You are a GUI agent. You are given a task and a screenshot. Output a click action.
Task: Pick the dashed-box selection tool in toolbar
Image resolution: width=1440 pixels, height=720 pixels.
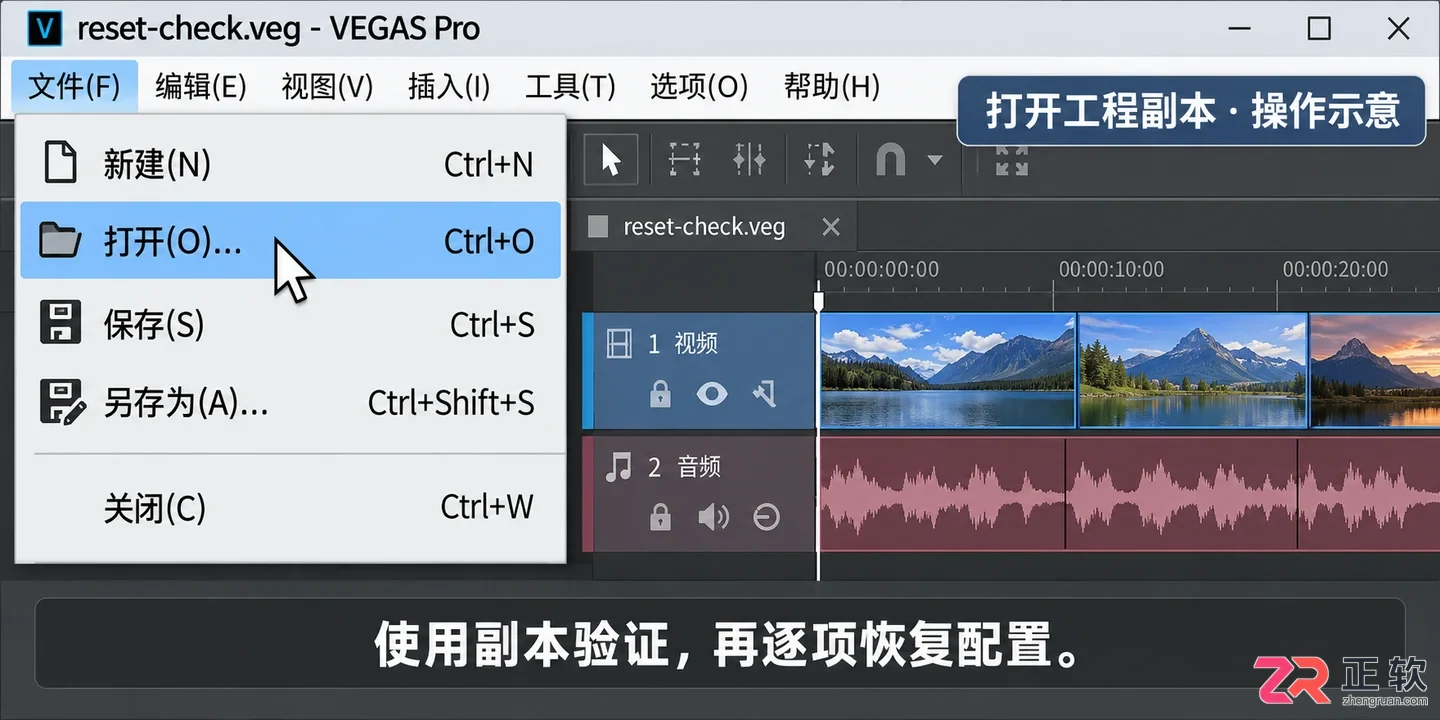(685, 160)
